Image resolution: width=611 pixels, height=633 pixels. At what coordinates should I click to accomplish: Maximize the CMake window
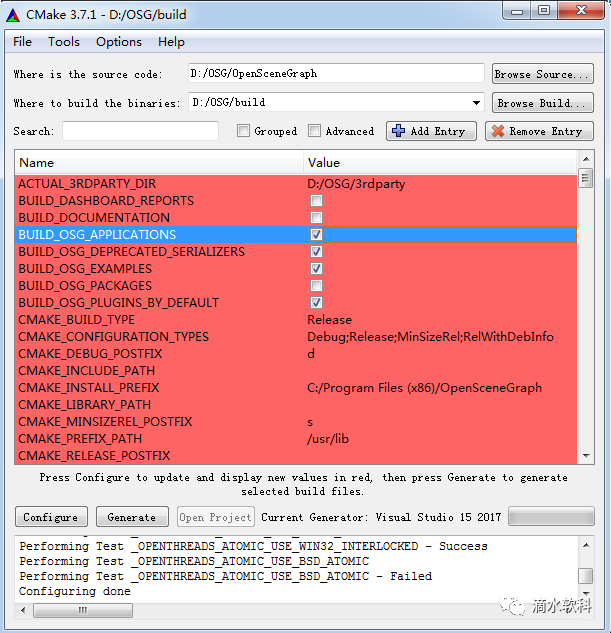(544, 11)
